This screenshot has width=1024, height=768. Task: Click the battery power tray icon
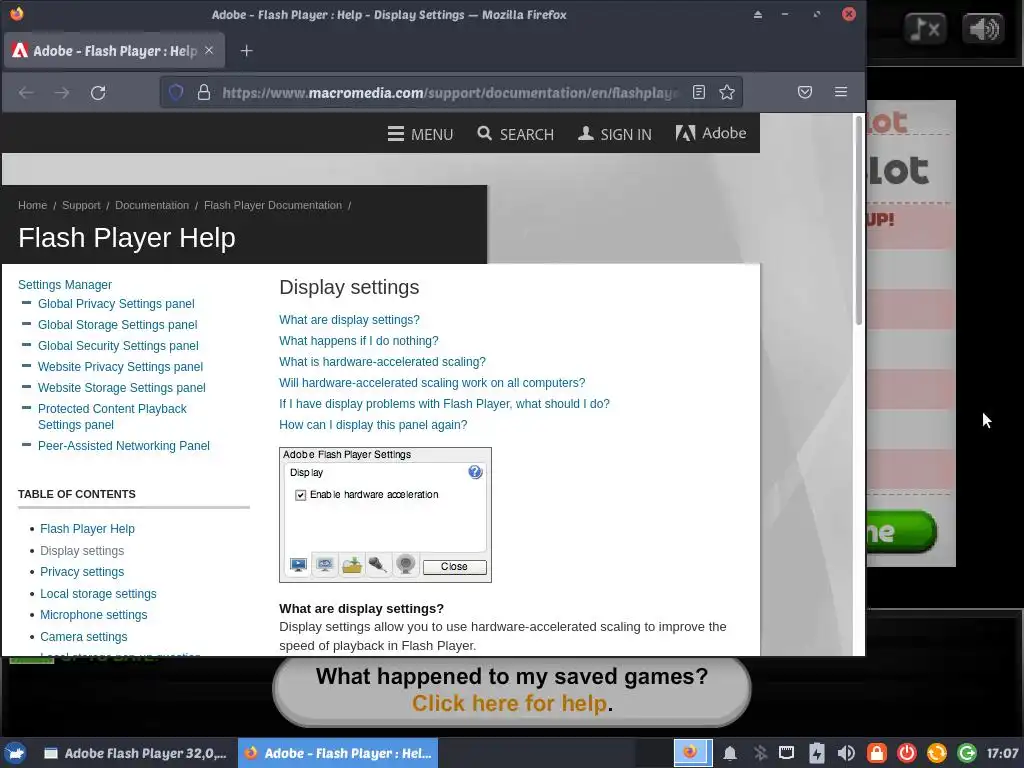[816, 754]
